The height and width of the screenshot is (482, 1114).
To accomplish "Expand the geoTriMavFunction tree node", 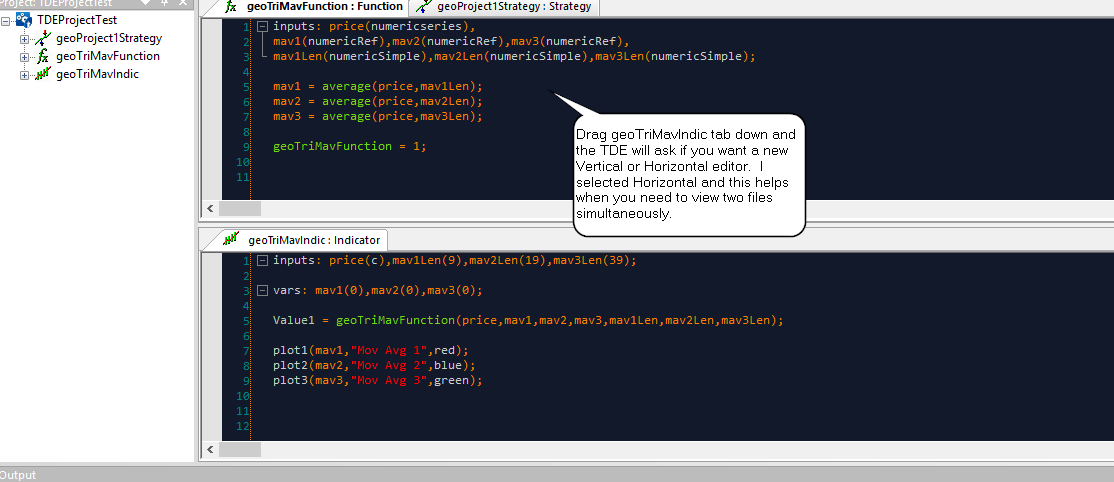I will tap(24, 56).
